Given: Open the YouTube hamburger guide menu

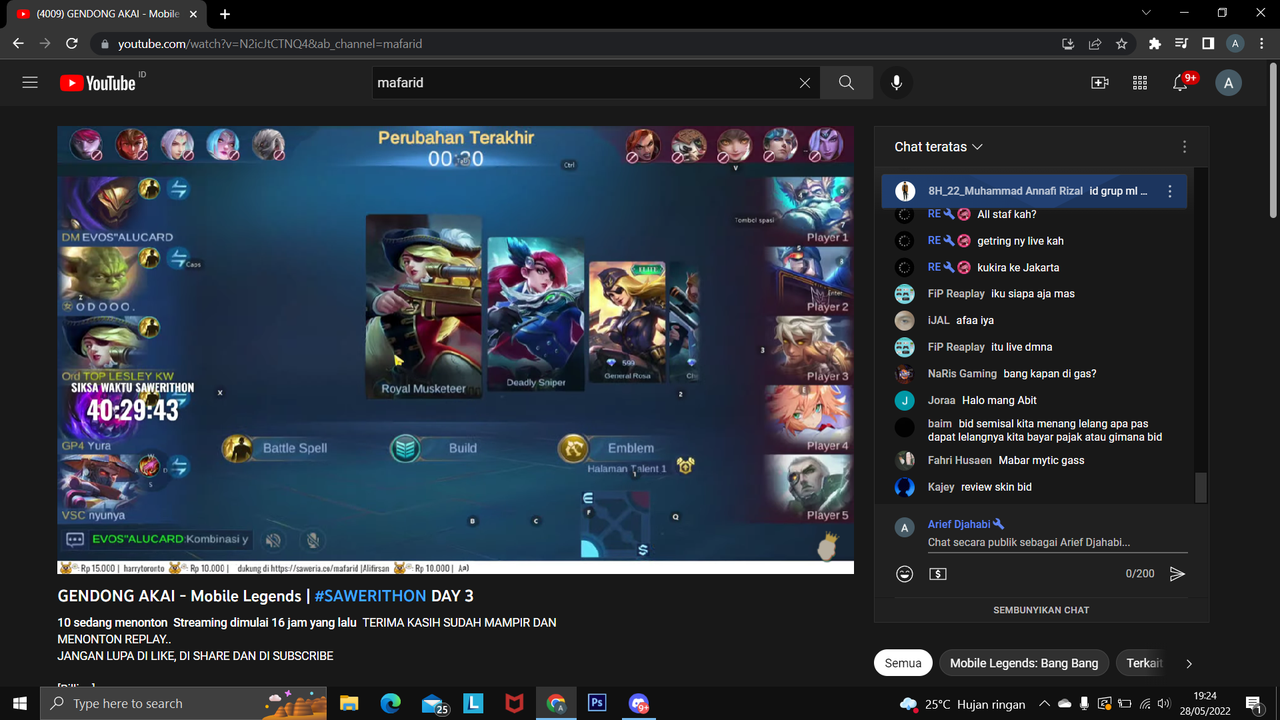Looking at the screenshot, I should [30, 83].
